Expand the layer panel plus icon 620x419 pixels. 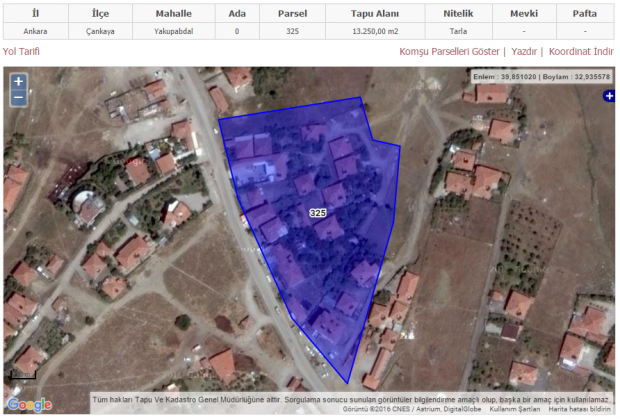609,96
